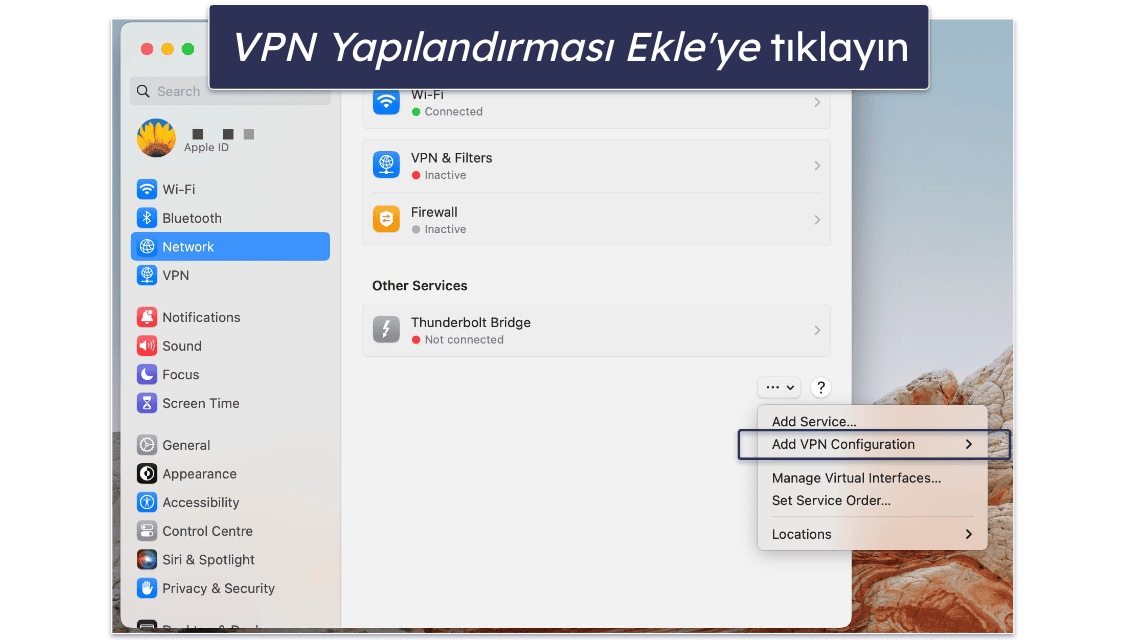Image resolution: width=1134 pixels, height=640 pixels.
Task: Expand the Wi-Fi Connected row chevron
Action: click(x=817, y=103)
